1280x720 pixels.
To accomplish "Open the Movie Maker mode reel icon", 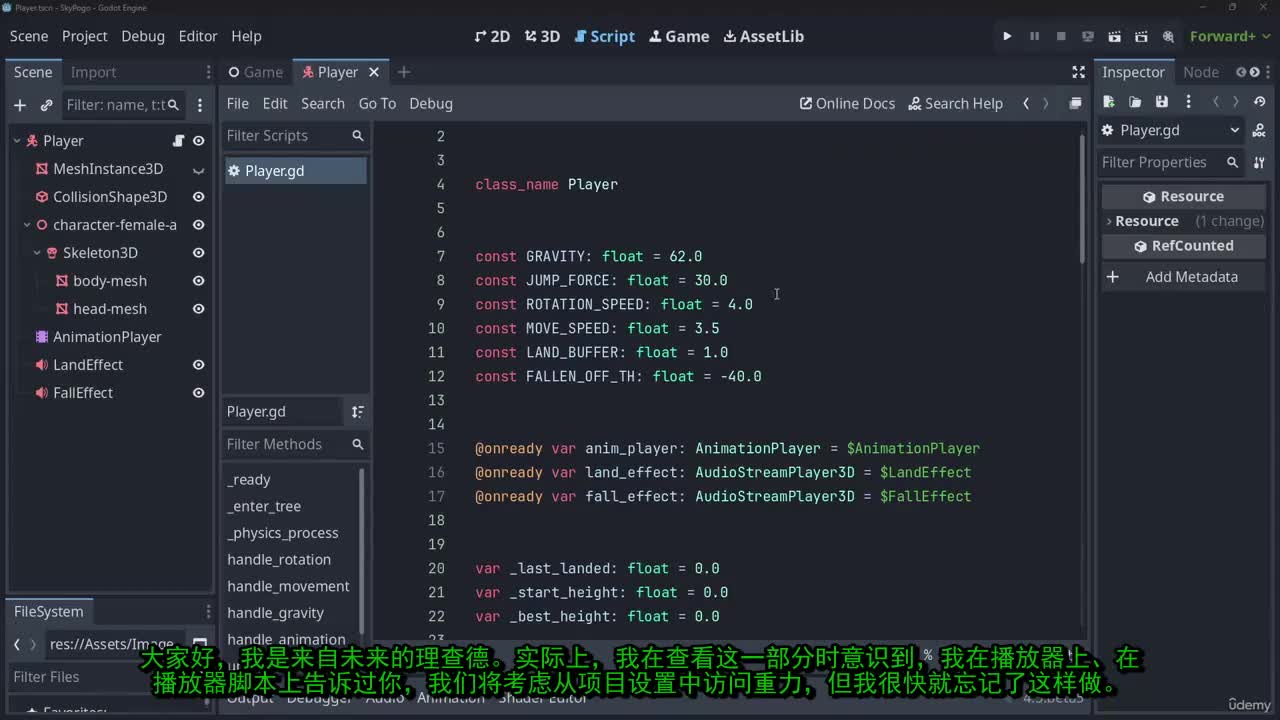I will point(1168,36).
